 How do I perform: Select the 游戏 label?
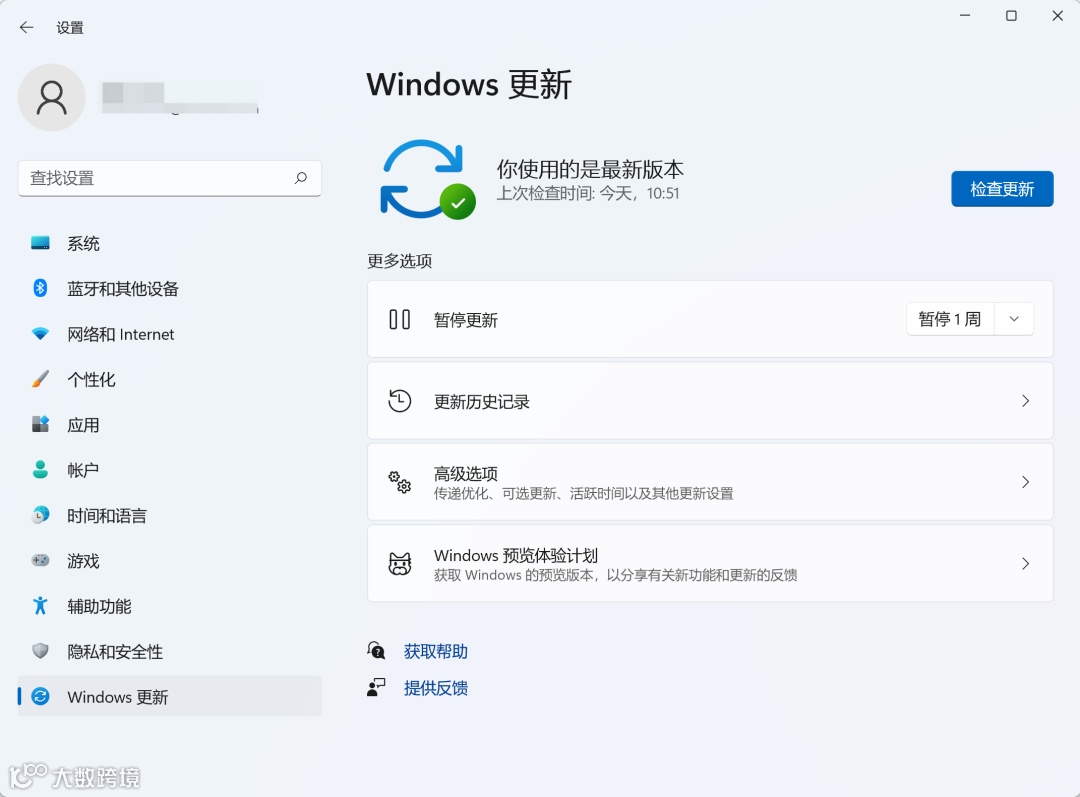point(83,561)
